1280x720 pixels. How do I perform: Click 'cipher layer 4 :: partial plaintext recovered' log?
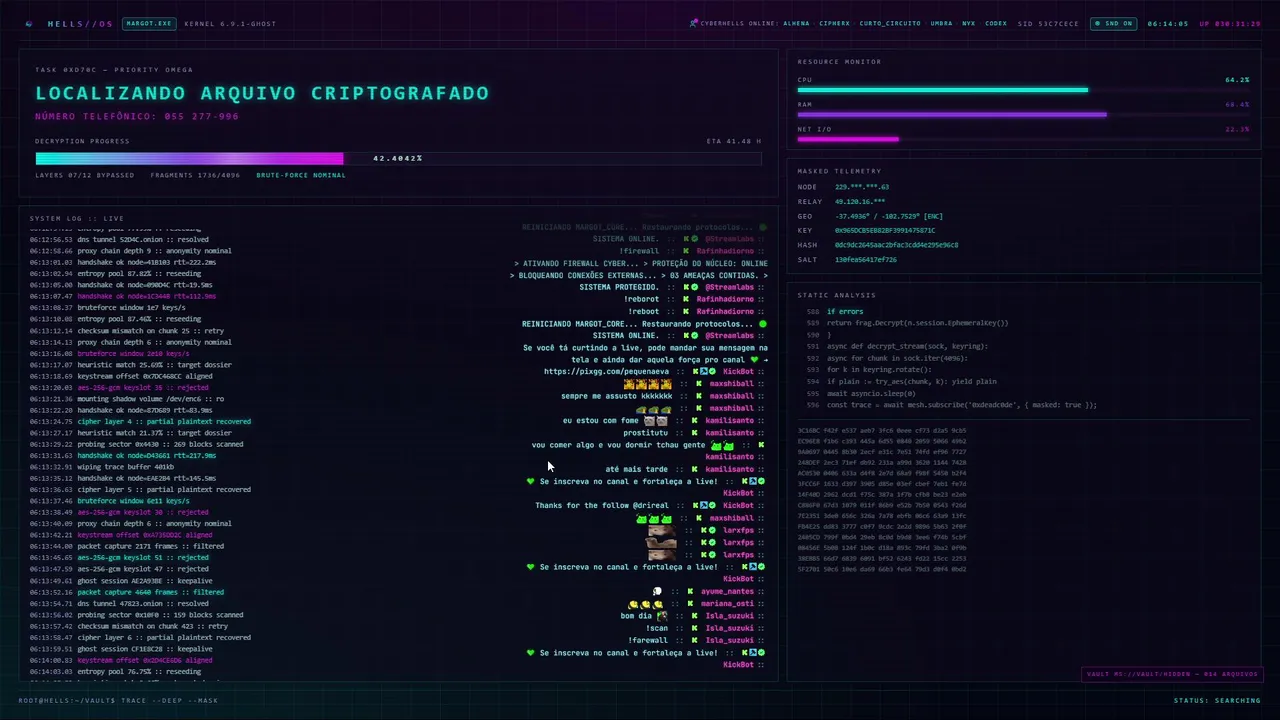pos(164,421)
